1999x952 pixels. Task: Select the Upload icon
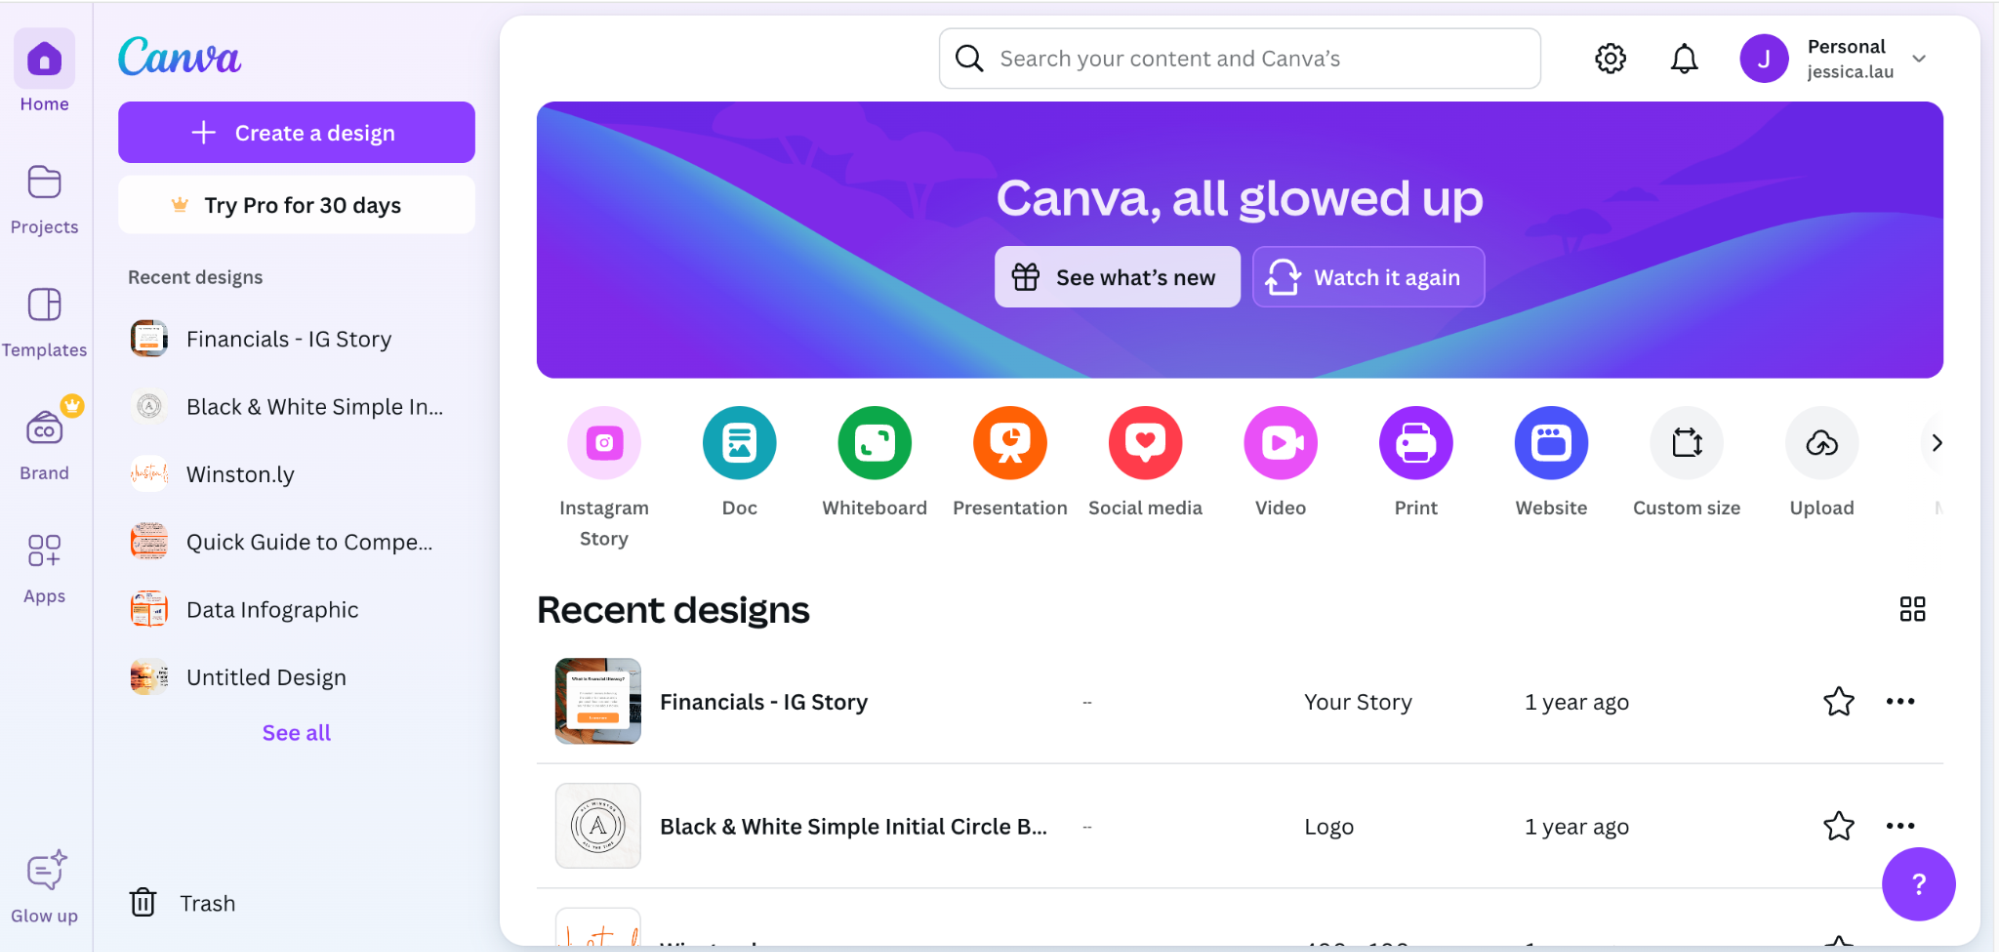(1821, 442)
